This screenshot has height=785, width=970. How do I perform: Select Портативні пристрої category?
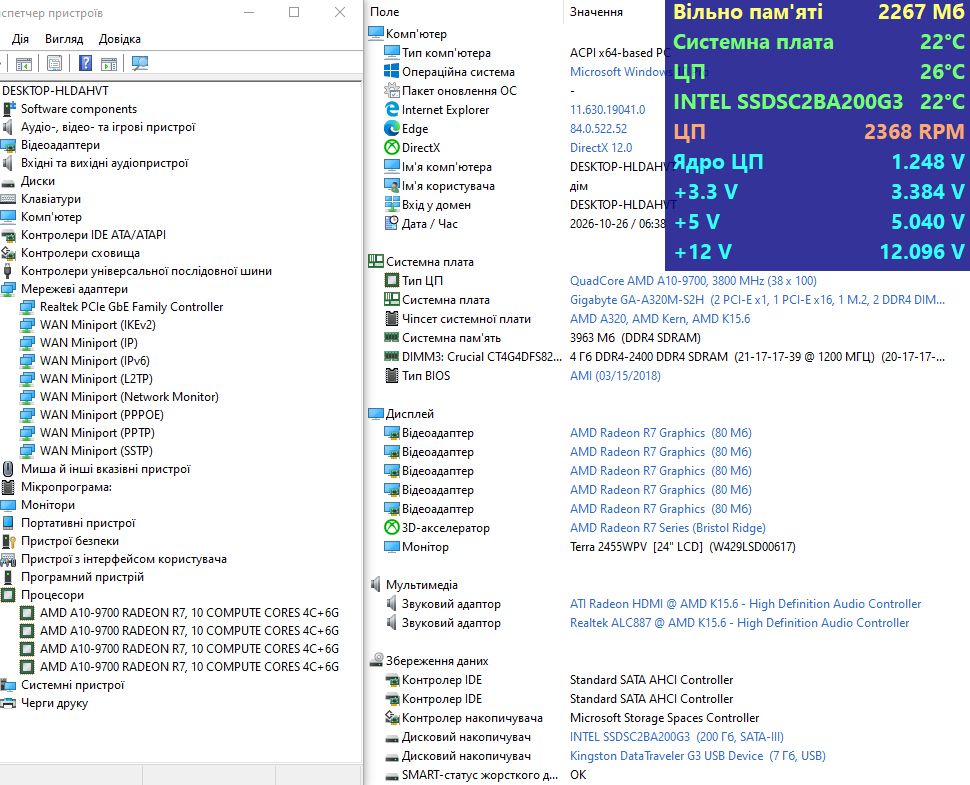(x=78, y=523)
